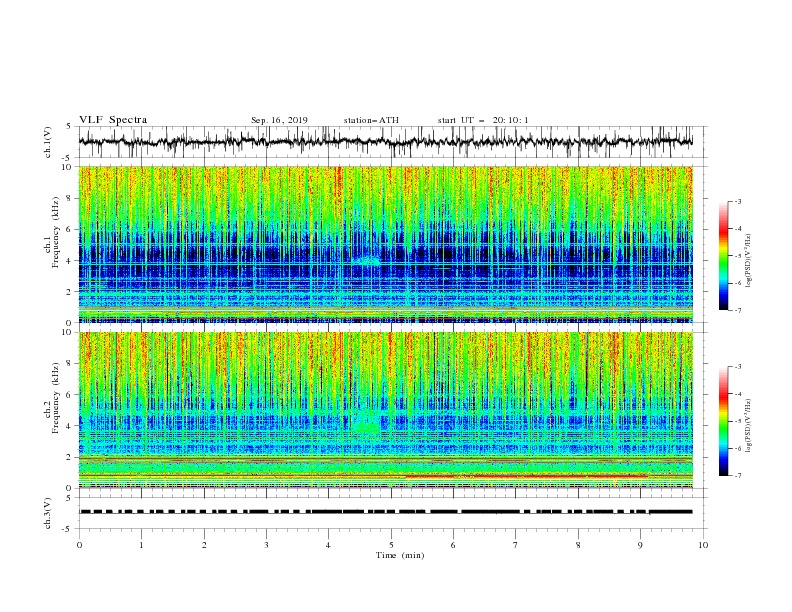Click the ch.2 colorbar "log(PSD)(V²/Hz)" label
Screen dimensions: 792x612
tap(748, 425)
